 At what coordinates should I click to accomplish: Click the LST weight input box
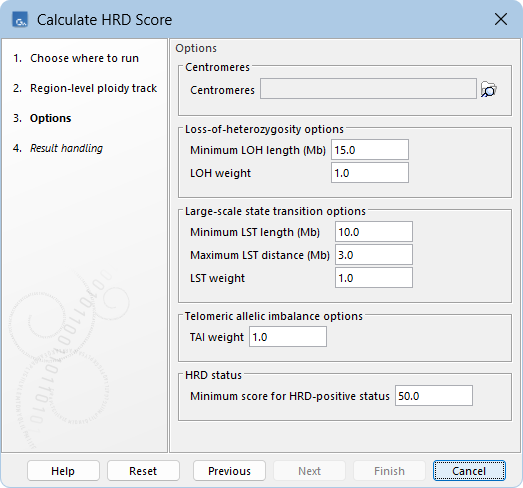374,278
